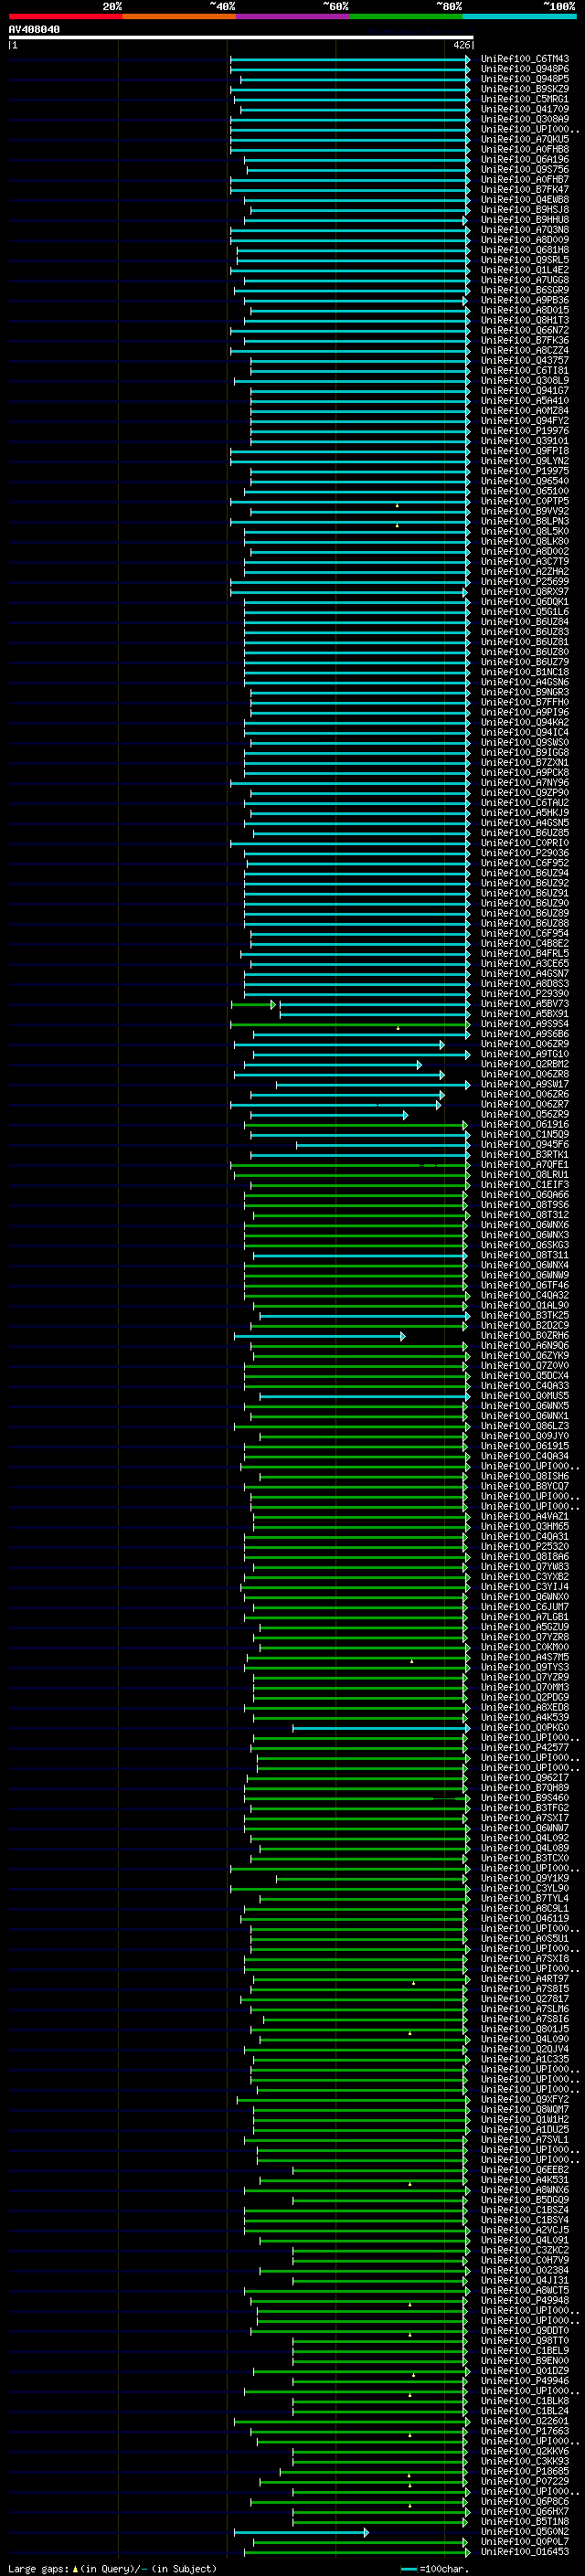Select hit label UniRef100_C1N5Q9
This screenshot has height=2576, width=585.
pos(525,1134)
